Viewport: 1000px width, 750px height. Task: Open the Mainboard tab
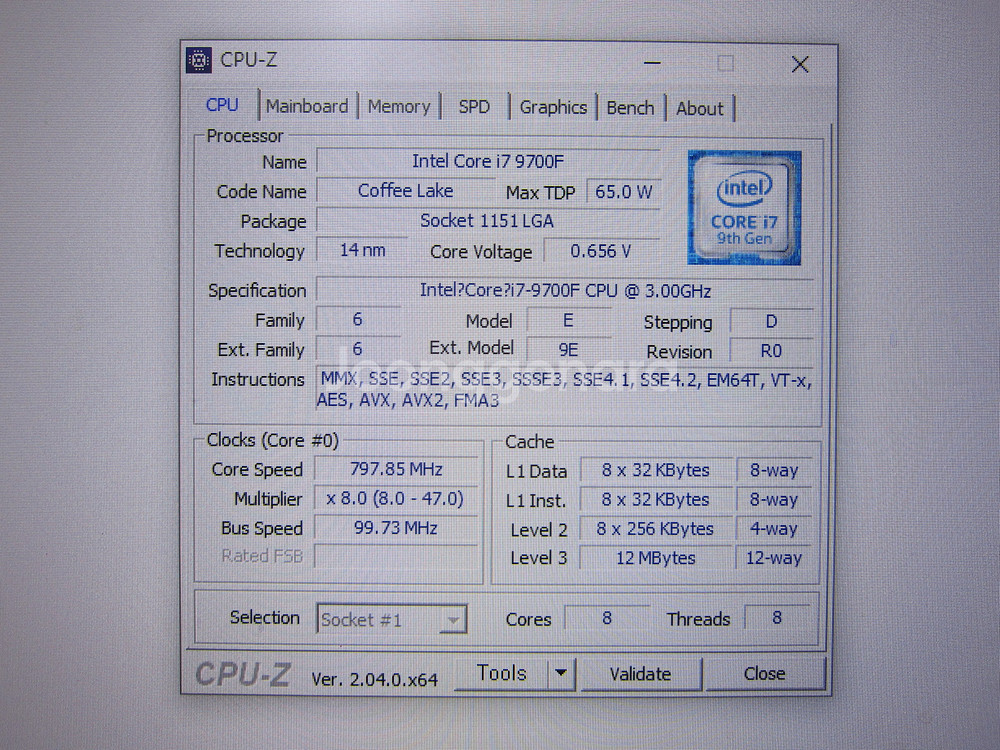click(307, 107)
